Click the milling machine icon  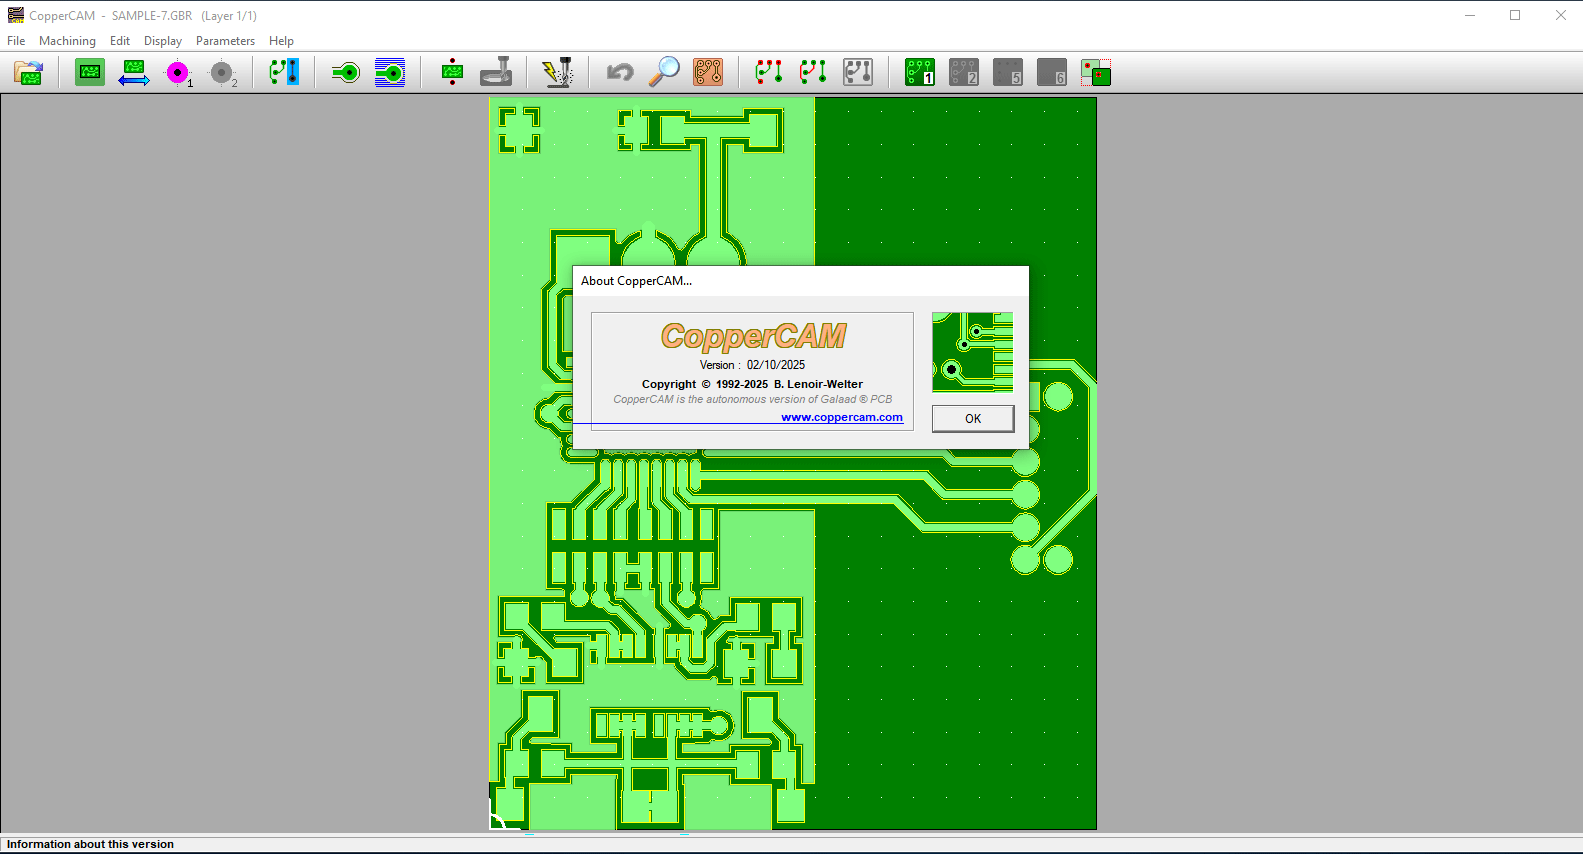pyautogui.click(x=496, y=73)
